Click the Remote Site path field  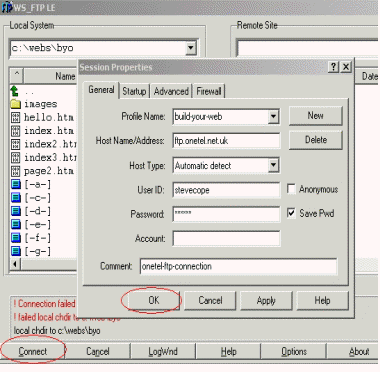coord(308,48)
